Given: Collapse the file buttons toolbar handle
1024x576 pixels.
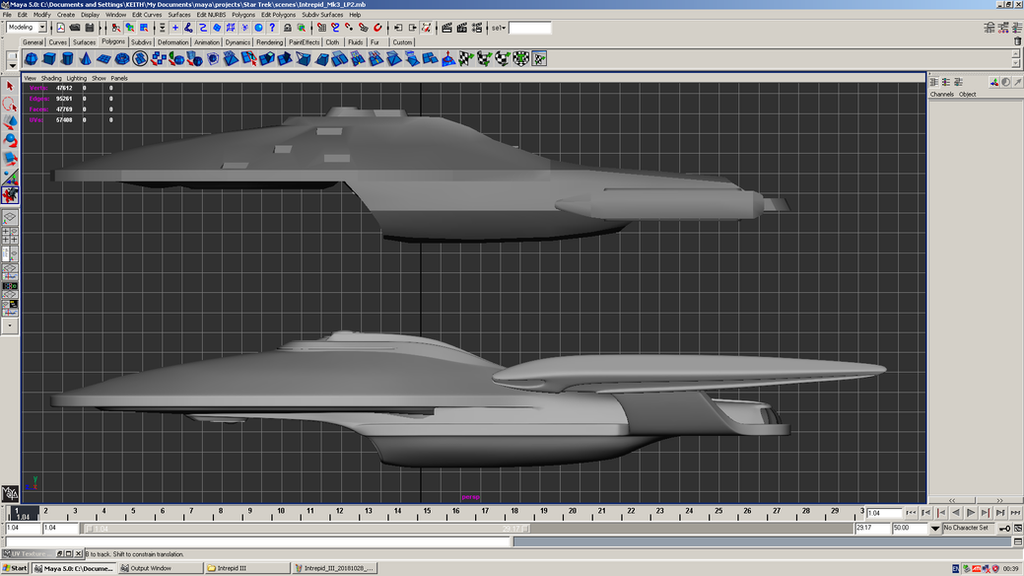Looking at the screenshot, I should [52, 27].
